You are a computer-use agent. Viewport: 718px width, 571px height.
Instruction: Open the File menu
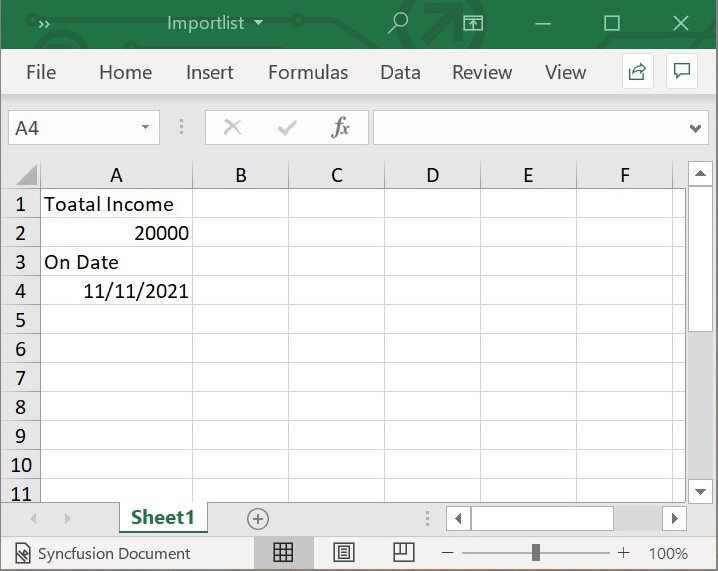(x=41, y=72)
